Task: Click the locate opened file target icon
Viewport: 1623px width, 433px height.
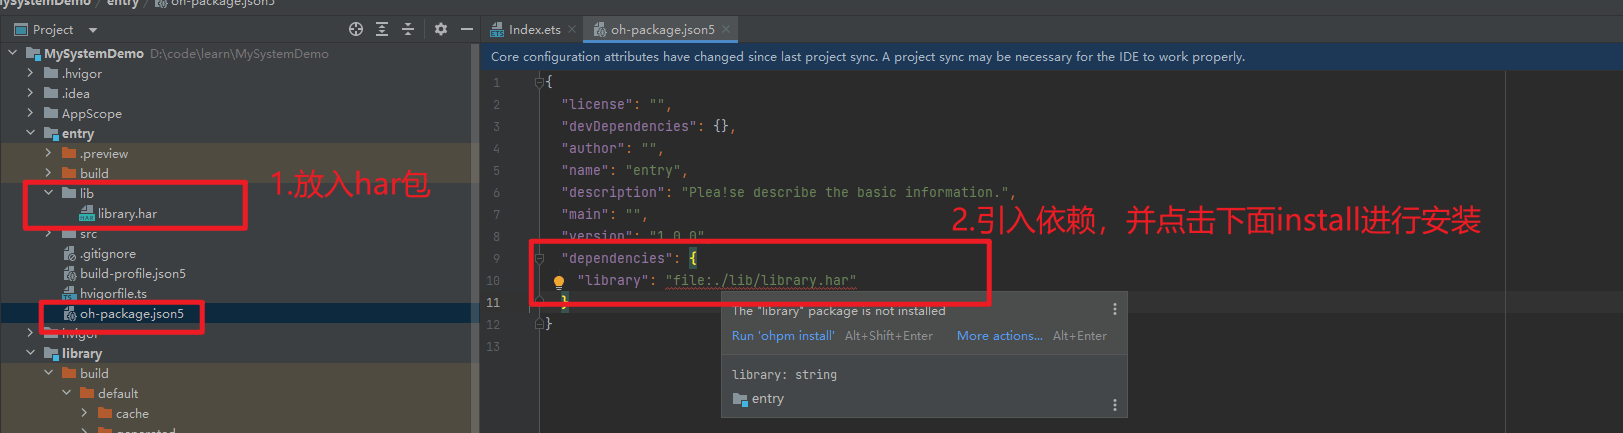Action: (356, 29)
